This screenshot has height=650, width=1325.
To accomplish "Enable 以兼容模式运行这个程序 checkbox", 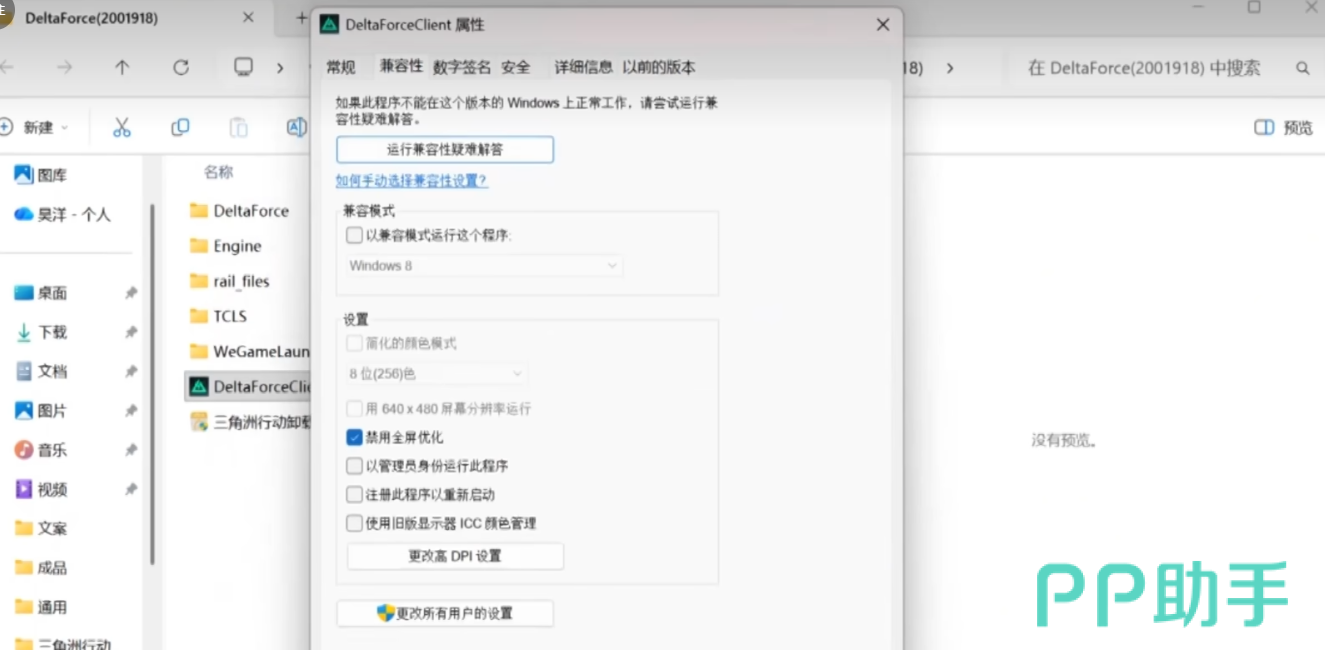I will pyautogui.click(x=355, y=236).
